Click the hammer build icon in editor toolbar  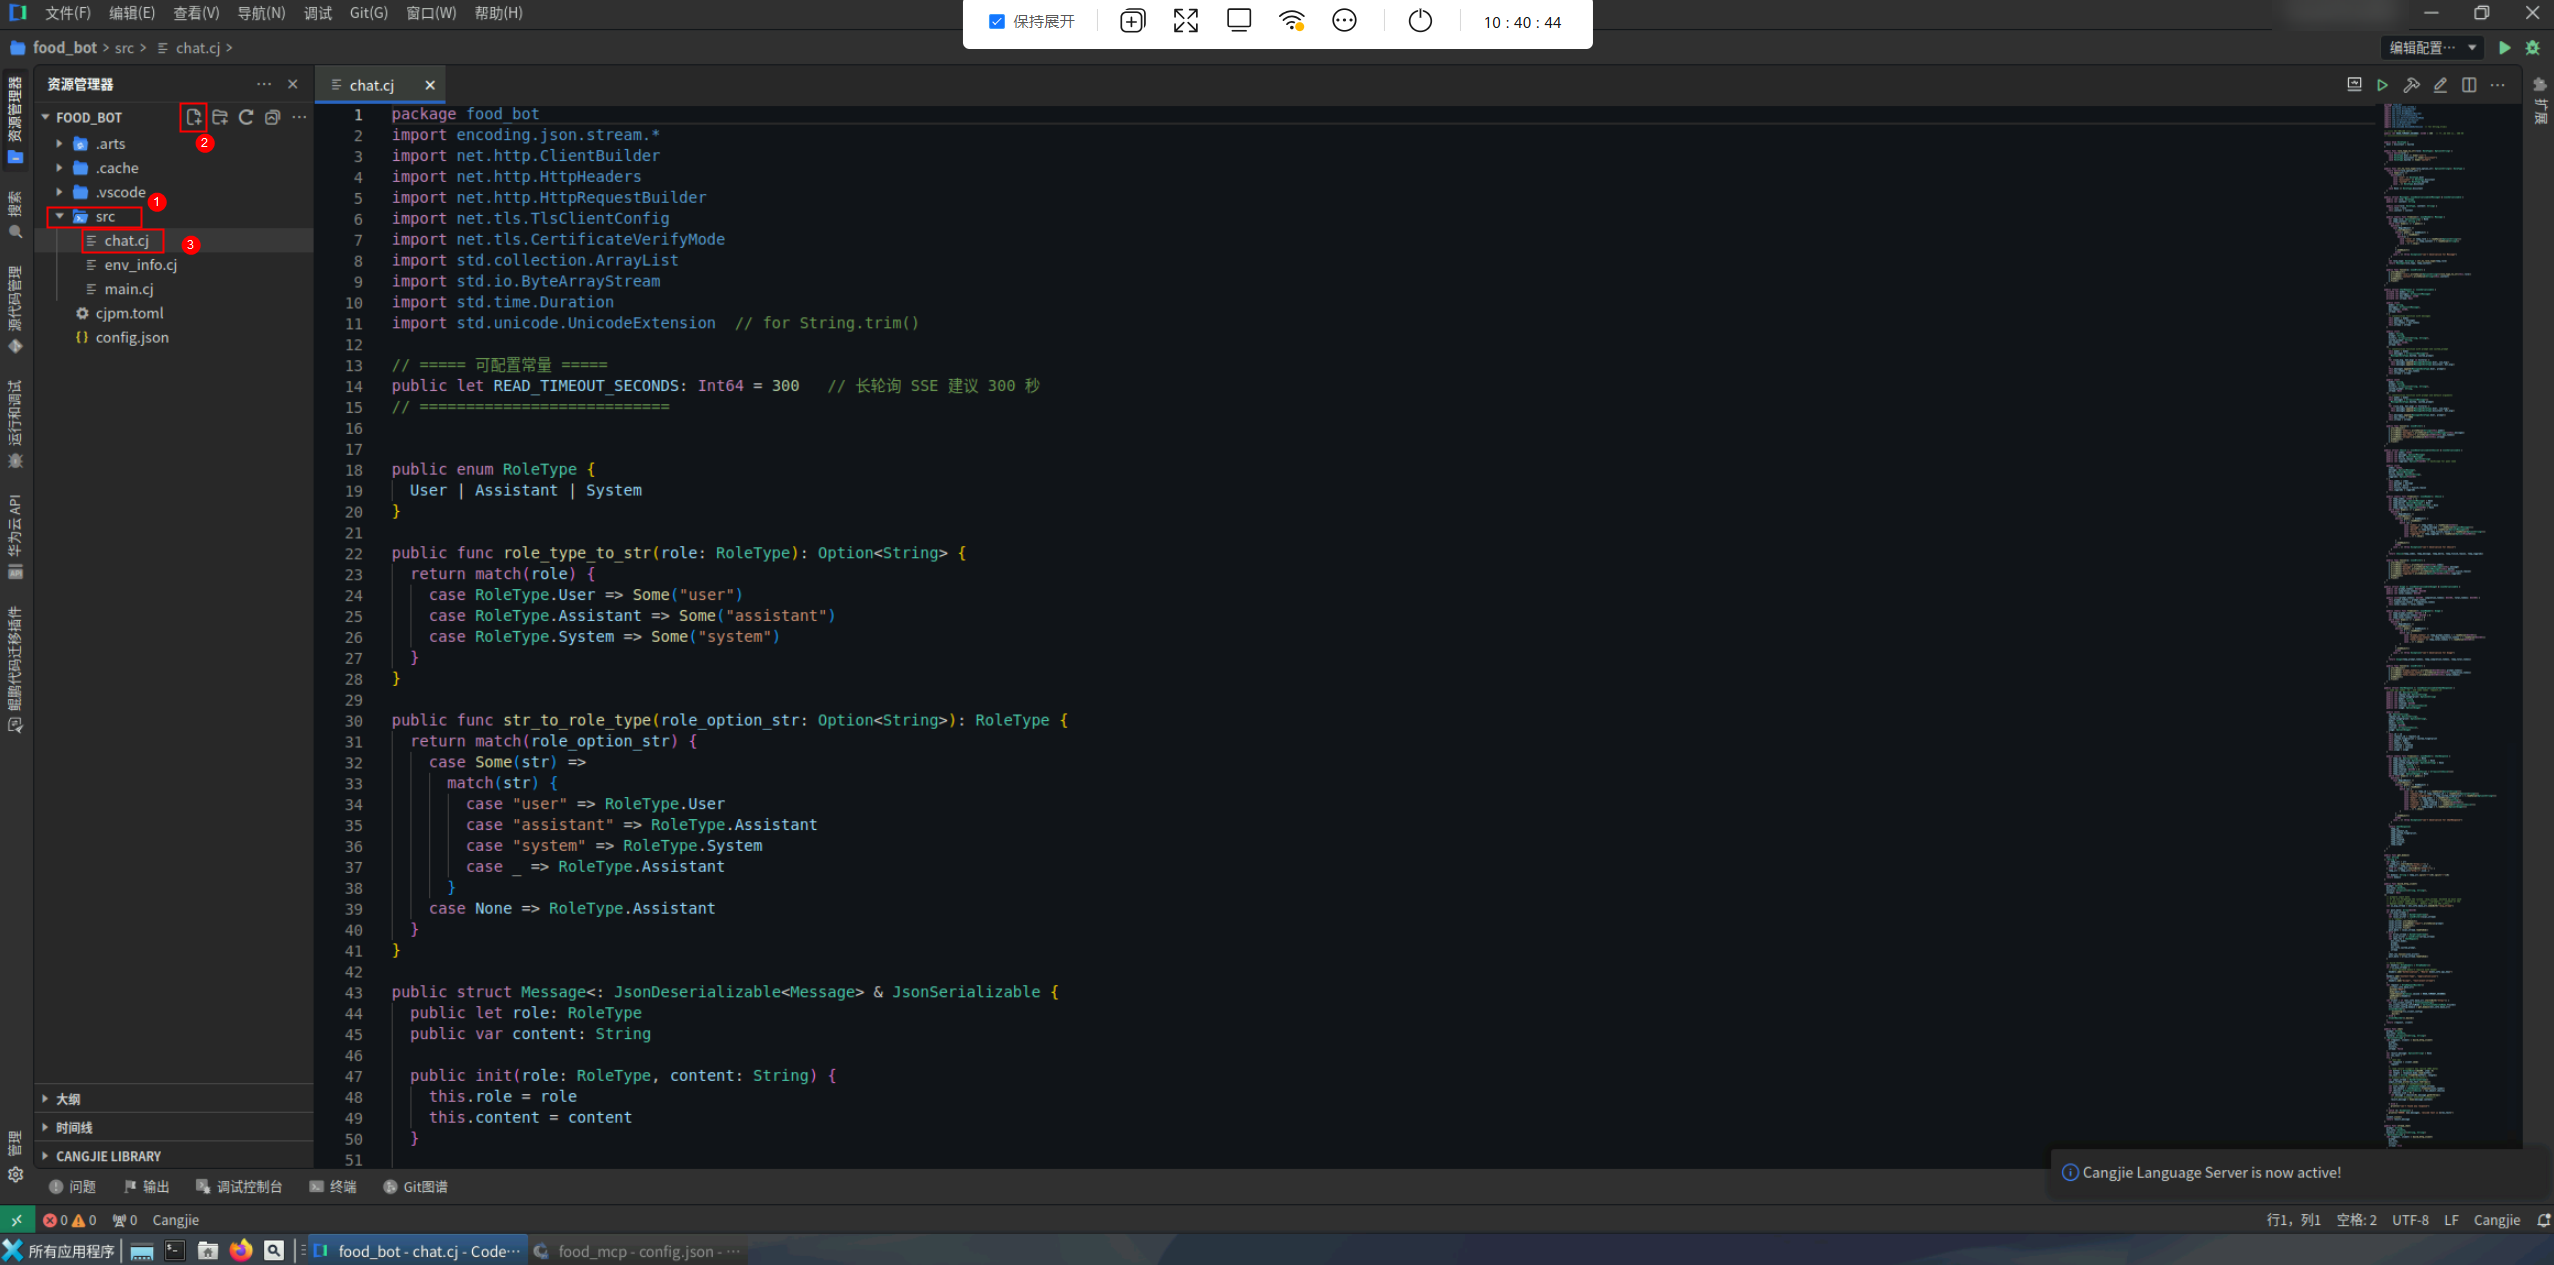[2411, 85]
